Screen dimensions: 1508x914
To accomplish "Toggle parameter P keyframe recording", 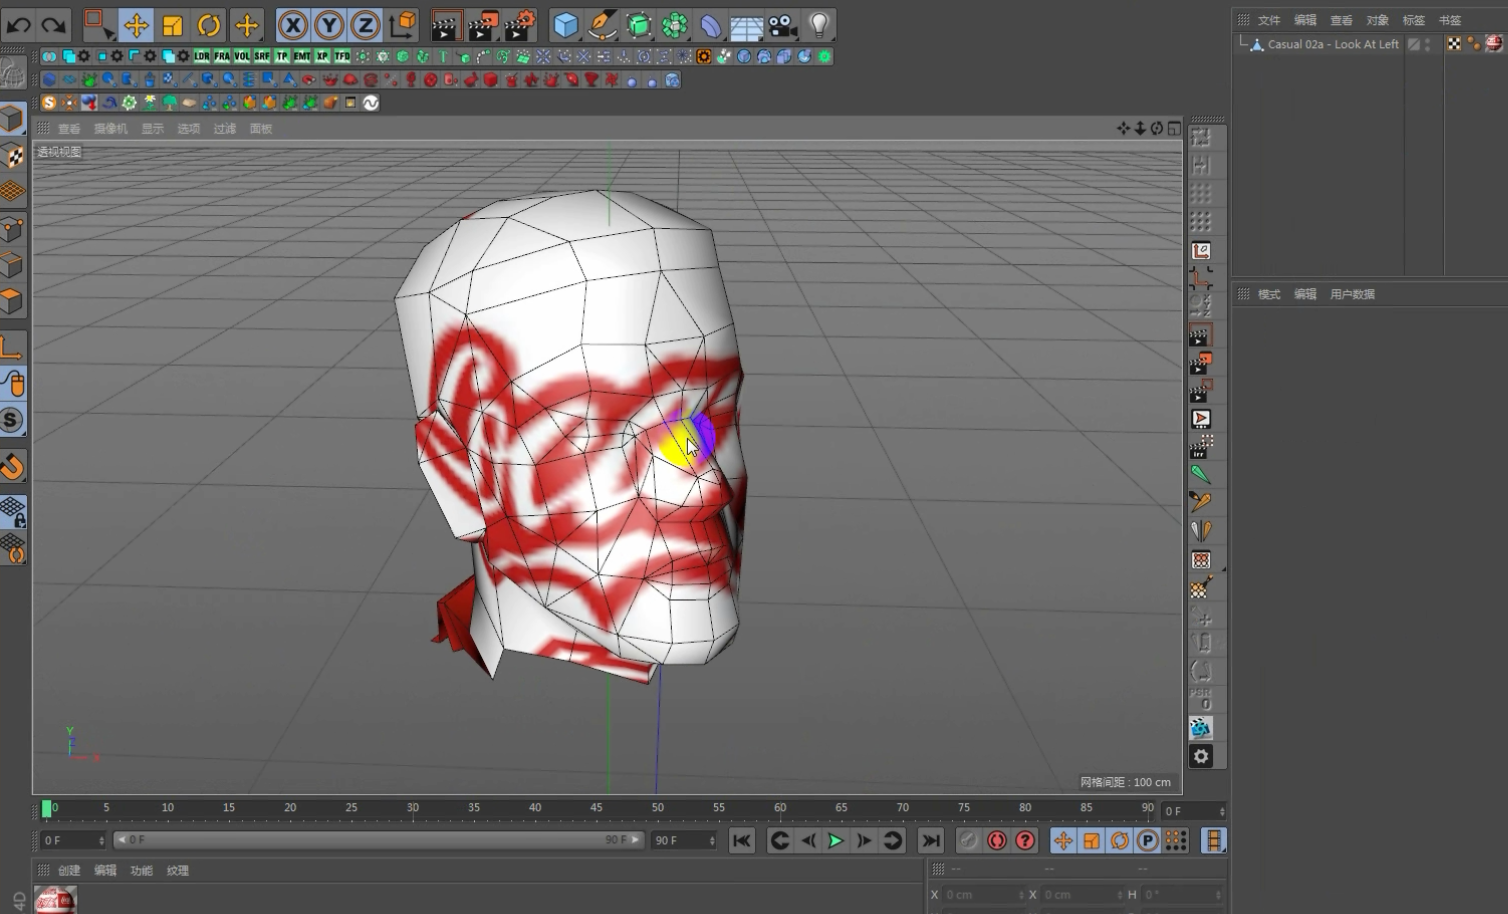I will pyautogui.click(x=1147, y=841).
